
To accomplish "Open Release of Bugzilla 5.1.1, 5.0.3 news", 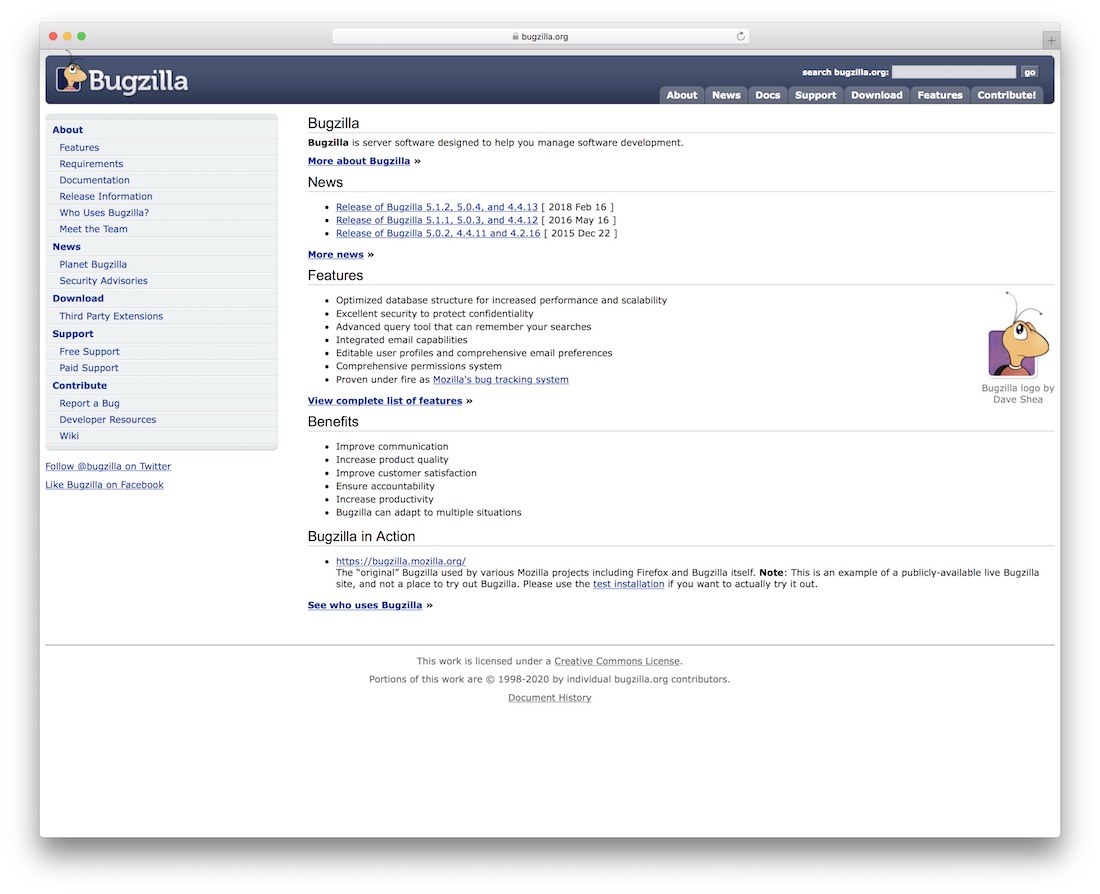I will coord(436,220).
